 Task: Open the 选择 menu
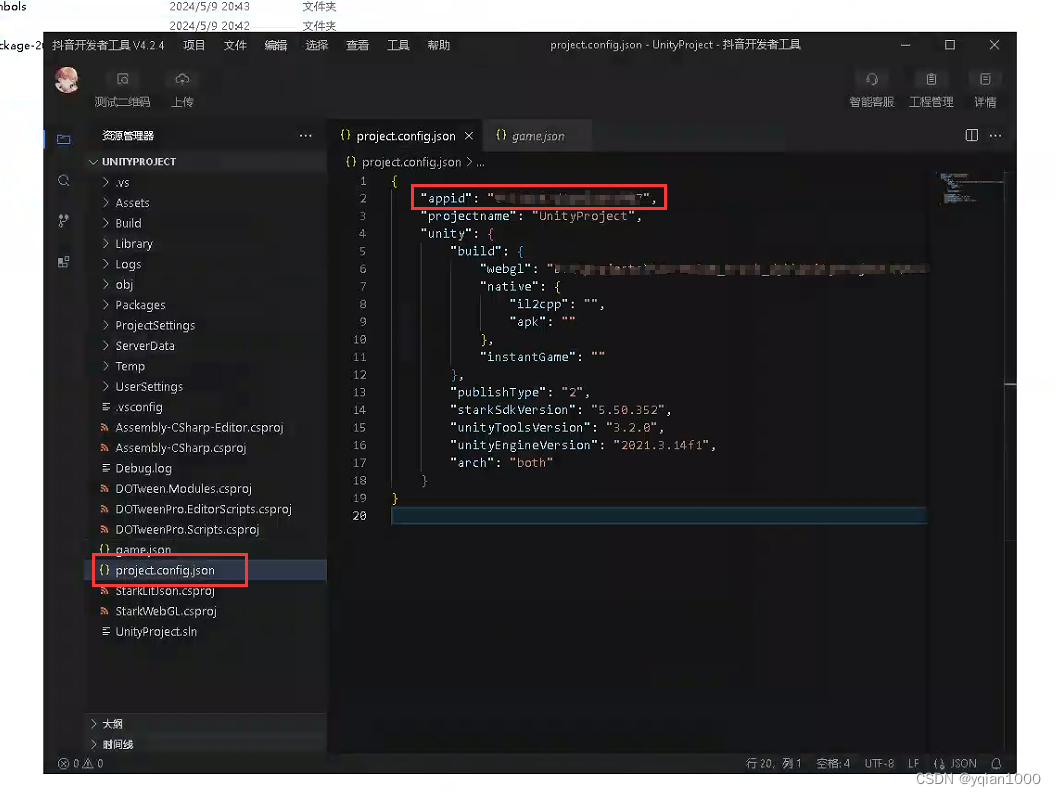[x=317, y=45]
